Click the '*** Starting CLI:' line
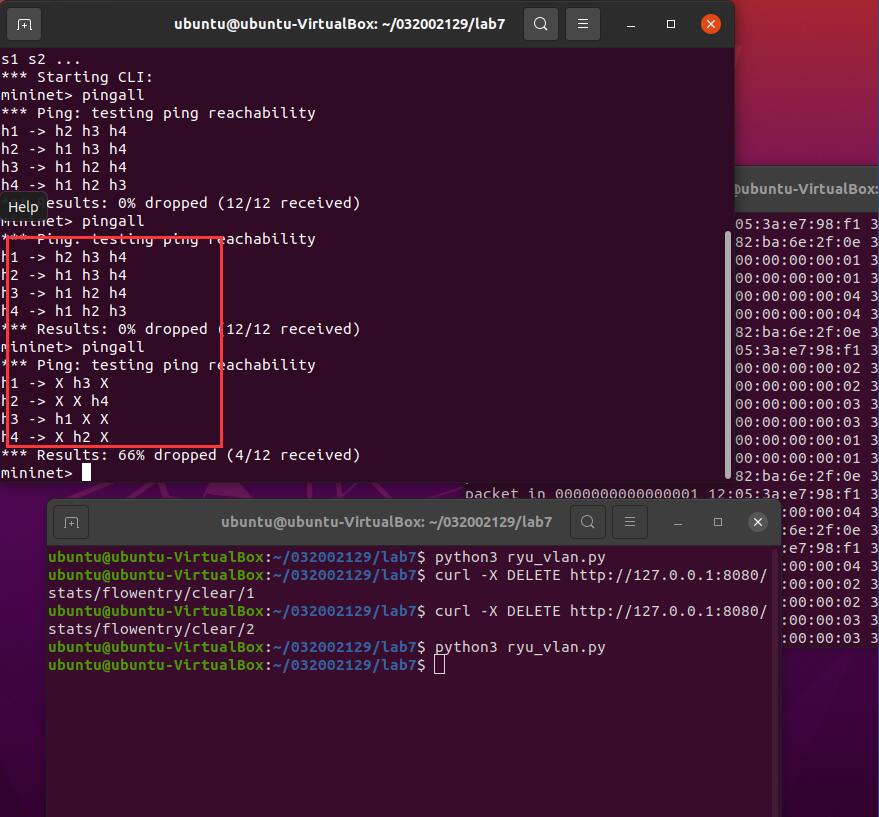Screen dimensions: 879x817 point(77,77)
